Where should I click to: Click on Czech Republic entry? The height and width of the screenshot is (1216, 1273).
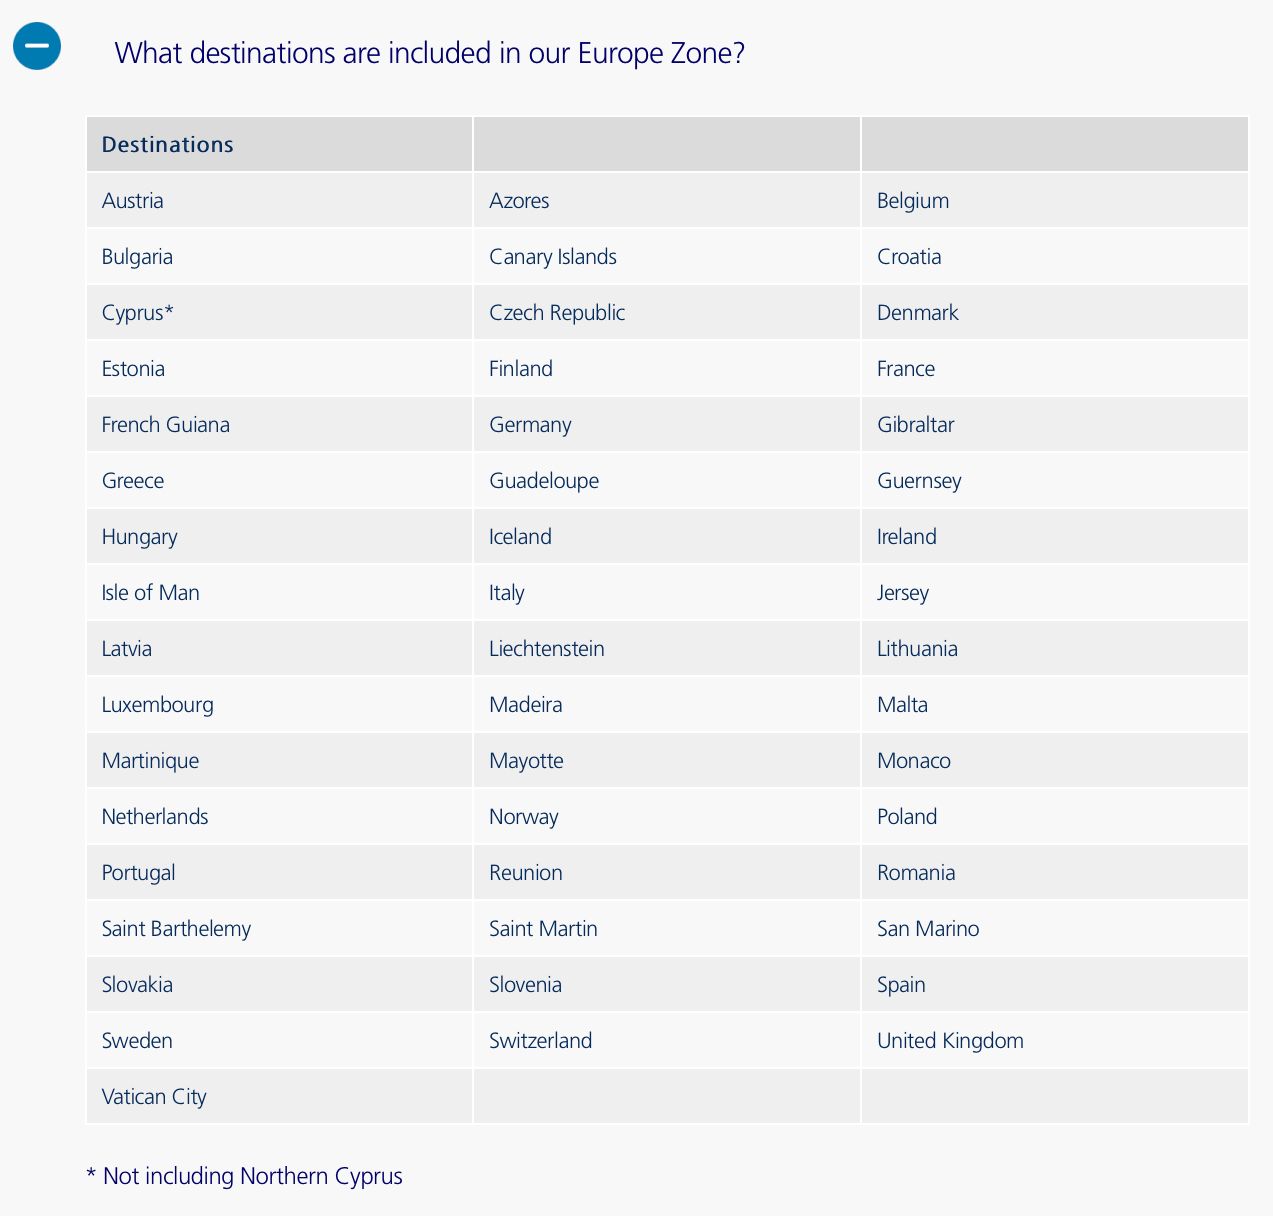pos(557,313)
